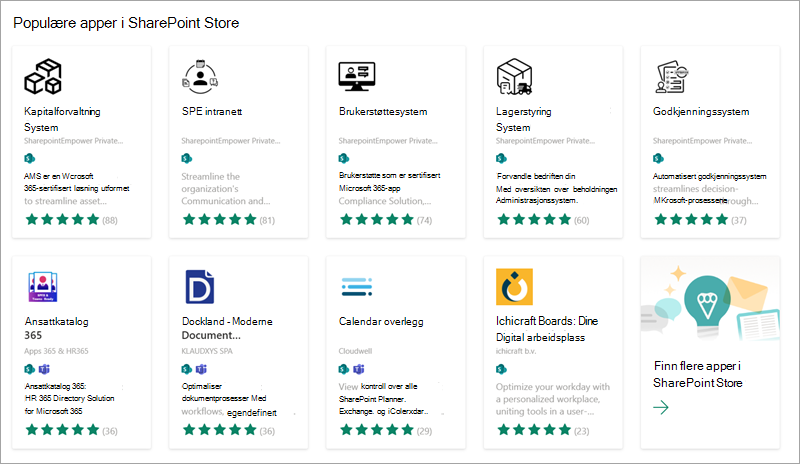Open the Calendar overlegg app title
This screenshot has width=800, height=464.
(381, 322)
